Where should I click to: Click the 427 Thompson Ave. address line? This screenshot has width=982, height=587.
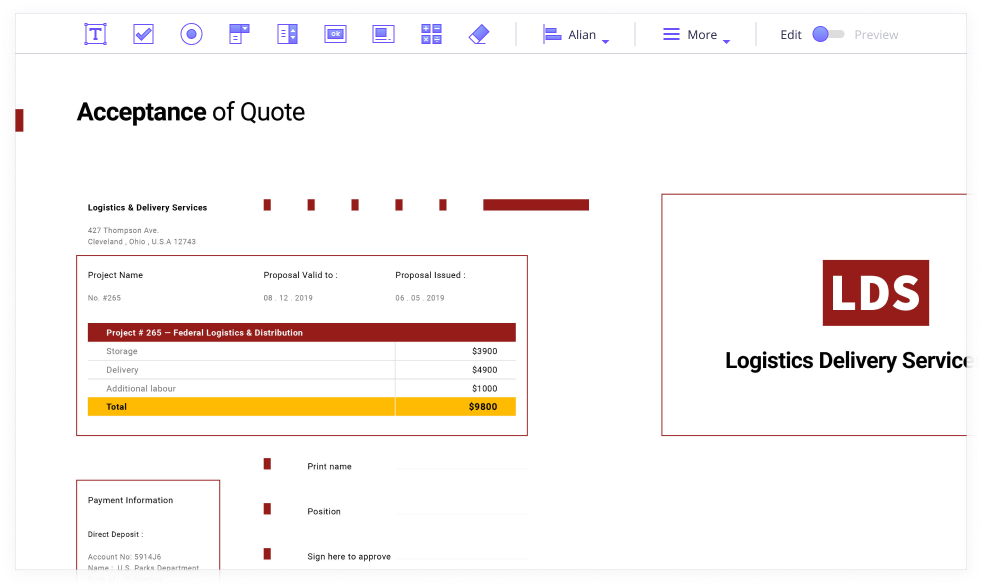point(123,231)
